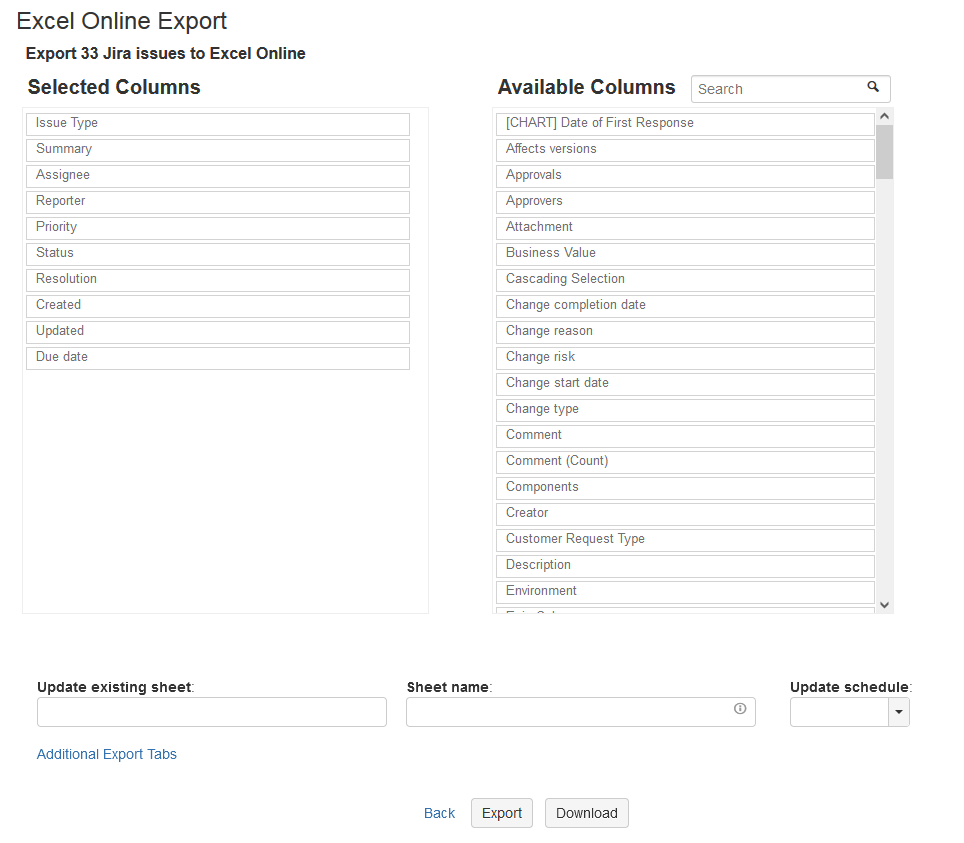
Task: Click the search magnifier icon
Action: [873, 88]
